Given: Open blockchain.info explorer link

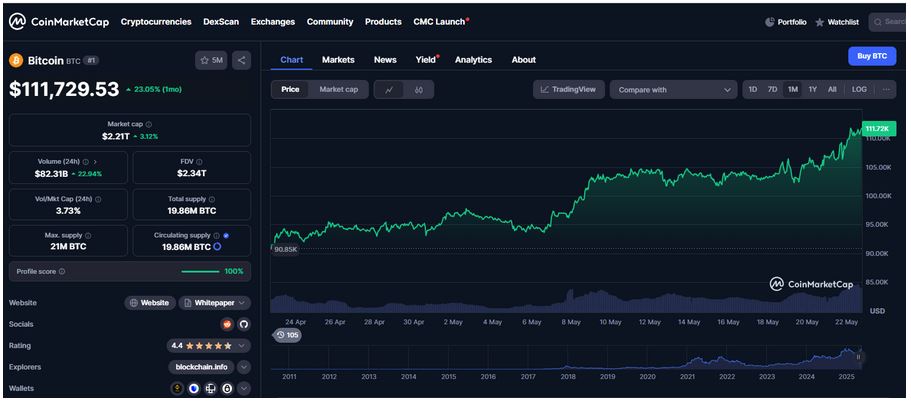Looking at the screenshot, I should (x=202, y=367).
